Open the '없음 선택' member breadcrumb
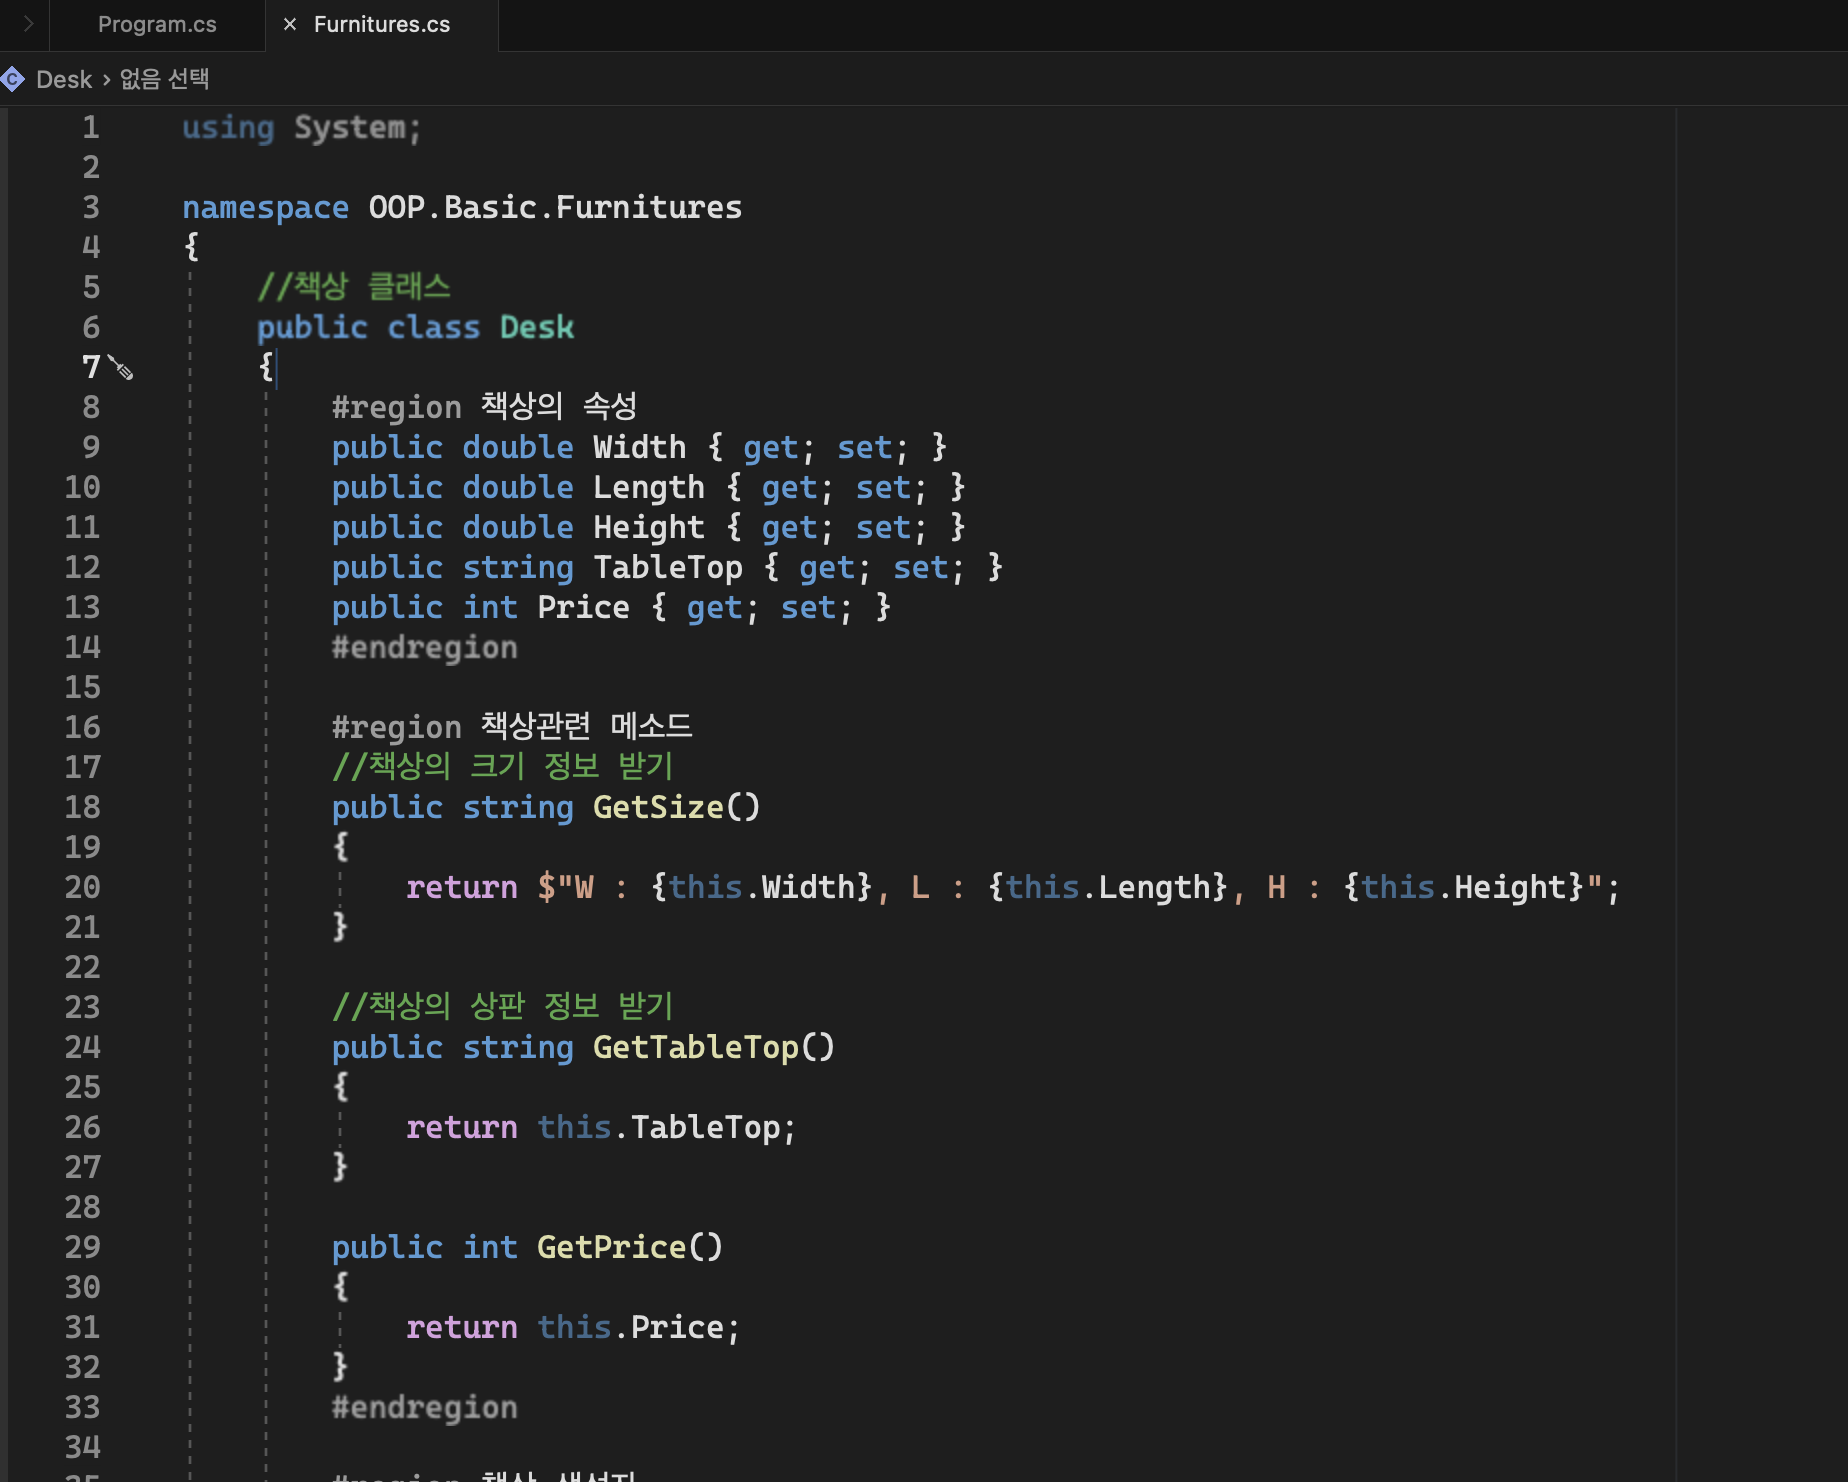The width and height of the screenshot is (1848, 1482). pyautogui.click(x=164, y=79)
